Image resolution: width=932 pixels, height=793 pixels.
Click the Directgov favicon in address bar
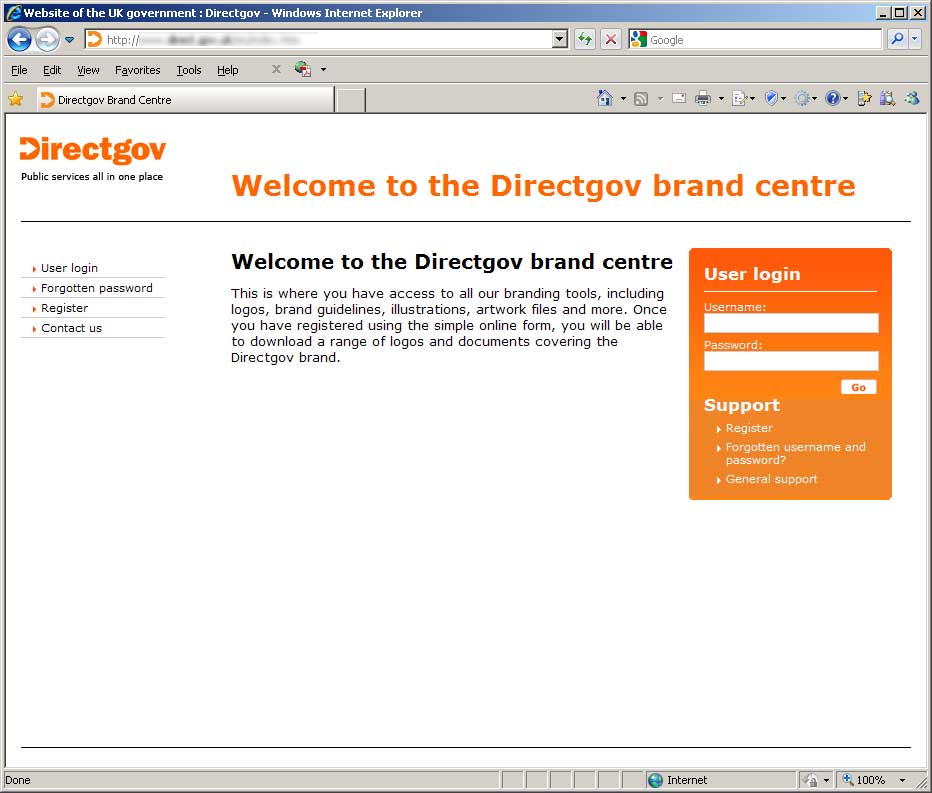tap(95, 40)
